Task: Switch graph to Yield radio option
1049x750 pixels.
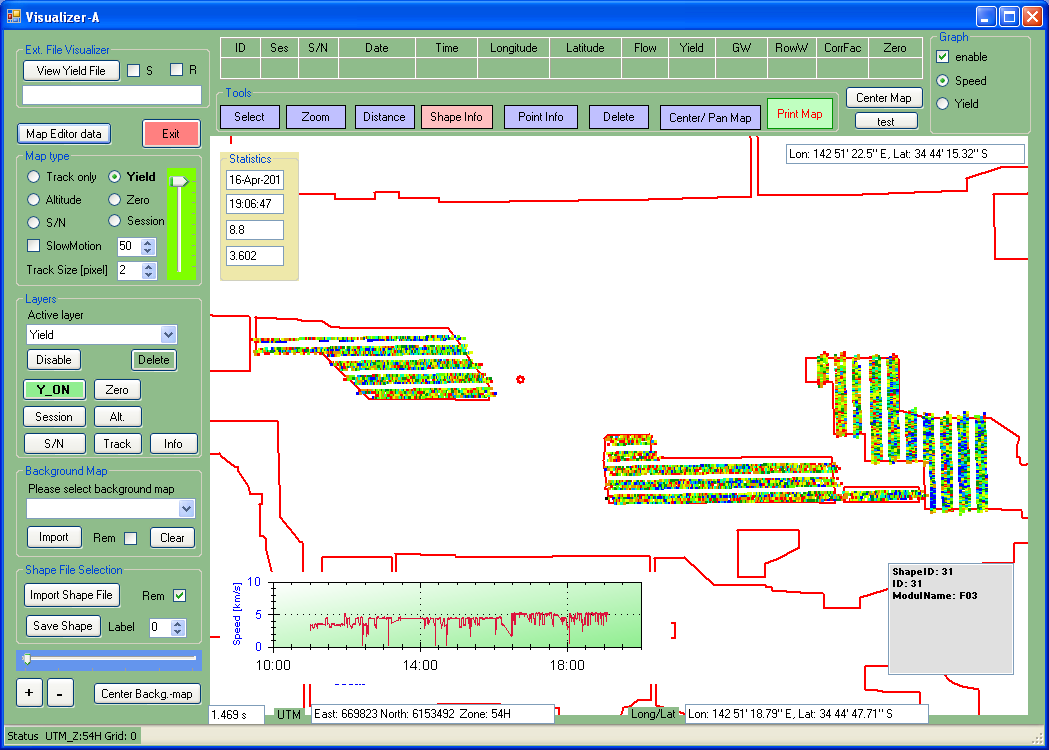Action: click(x=942, y=103)
